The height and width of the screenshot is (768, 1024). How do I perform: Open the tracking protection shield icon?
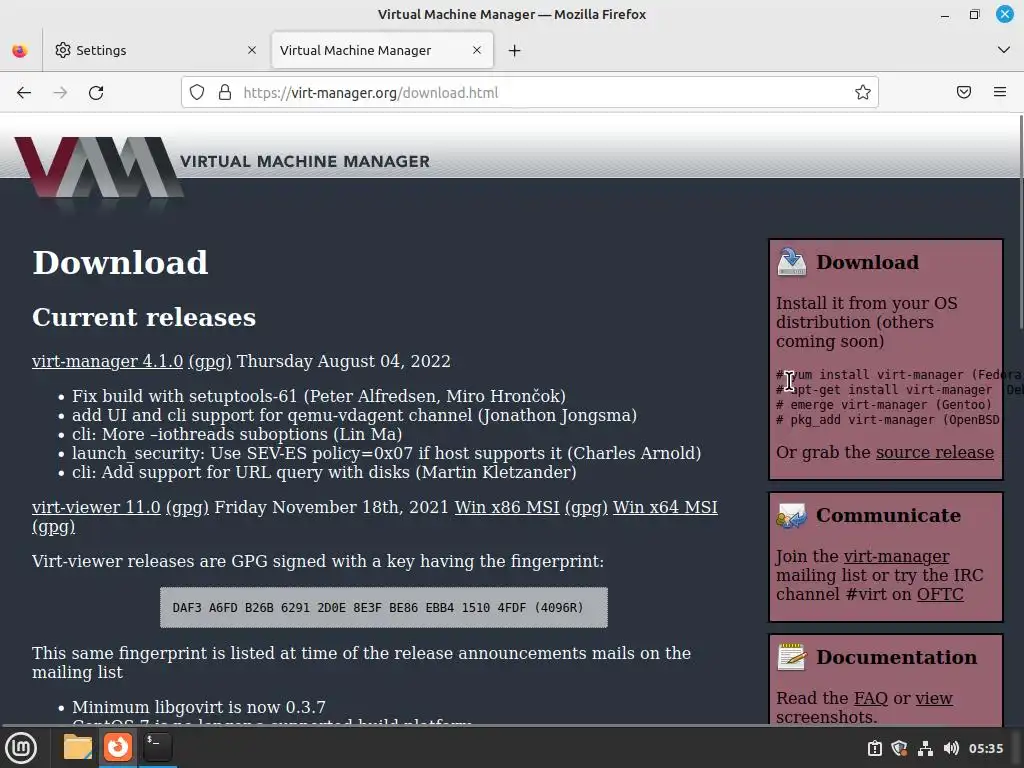pos(197,93)
